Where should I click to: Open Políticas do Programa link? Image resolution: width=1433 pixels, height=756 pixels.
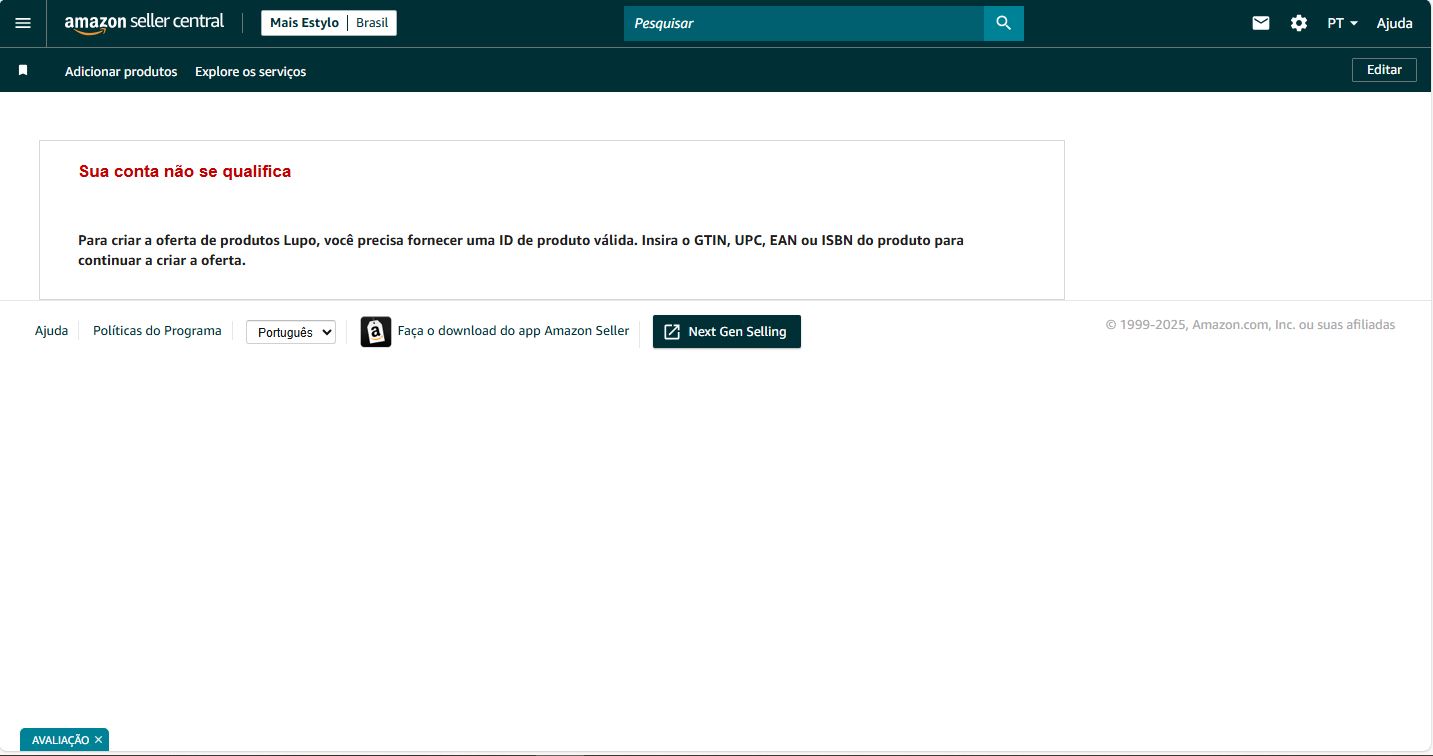click(157, 331)
